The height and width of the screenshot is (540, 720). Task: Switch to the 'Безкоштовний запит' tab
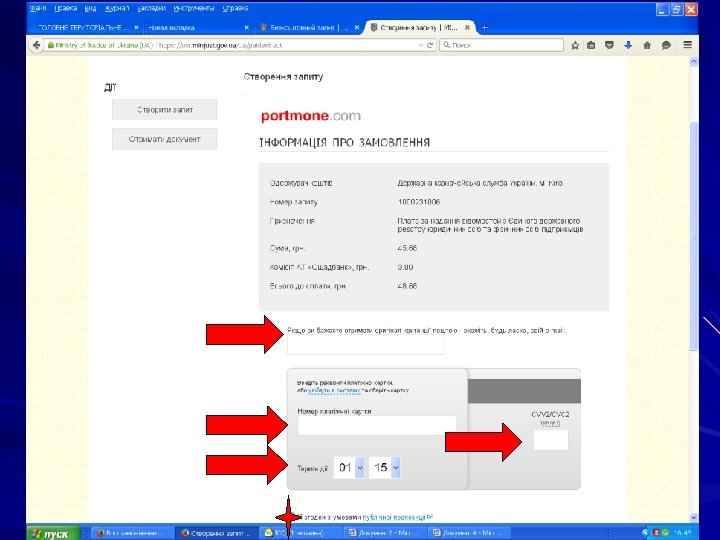tap(303, 28)
